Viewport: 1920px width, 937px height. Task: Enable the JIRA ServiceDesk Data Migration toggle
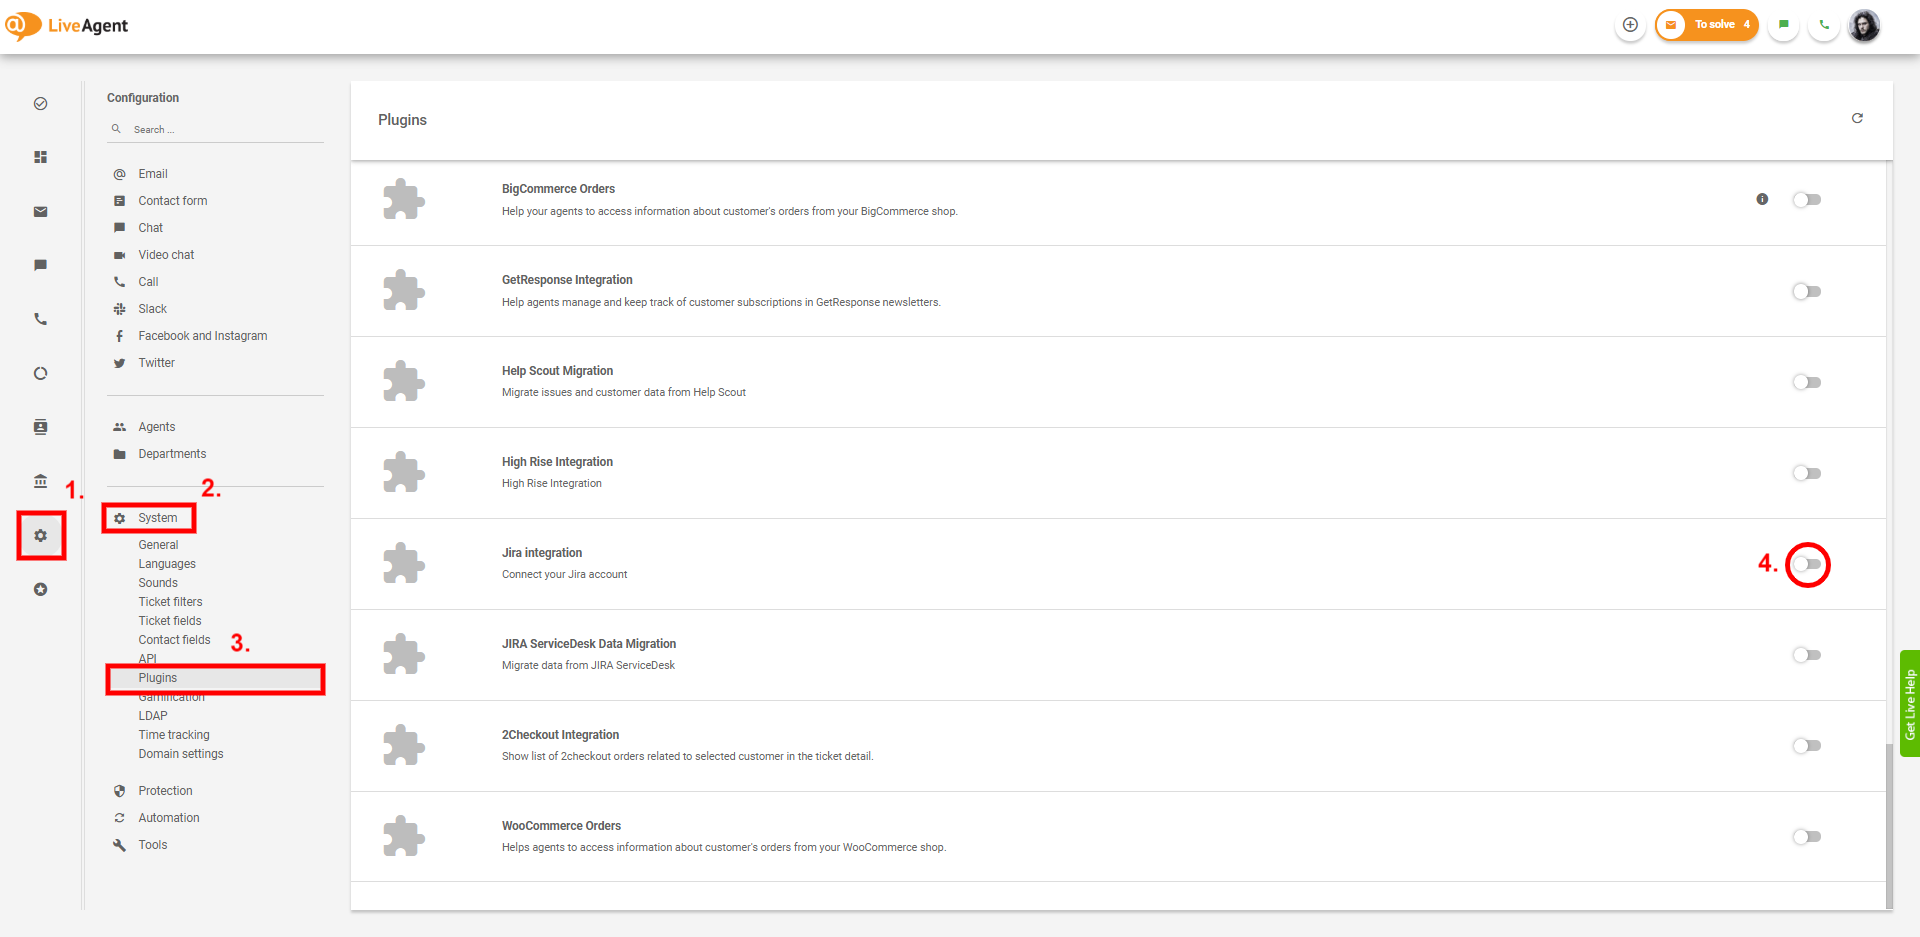click(1807, 656)
